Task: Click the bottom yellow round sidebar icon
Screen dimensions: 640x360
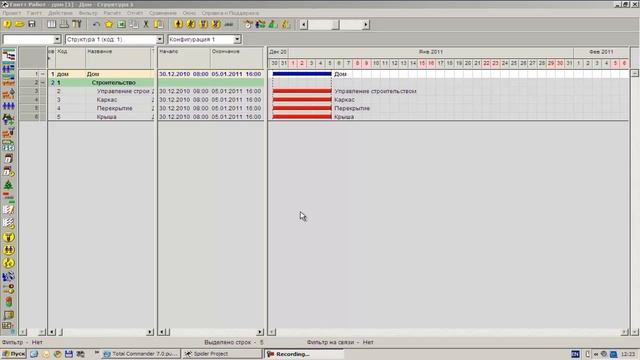Action: pyautogui.click(x=8, y=263)
